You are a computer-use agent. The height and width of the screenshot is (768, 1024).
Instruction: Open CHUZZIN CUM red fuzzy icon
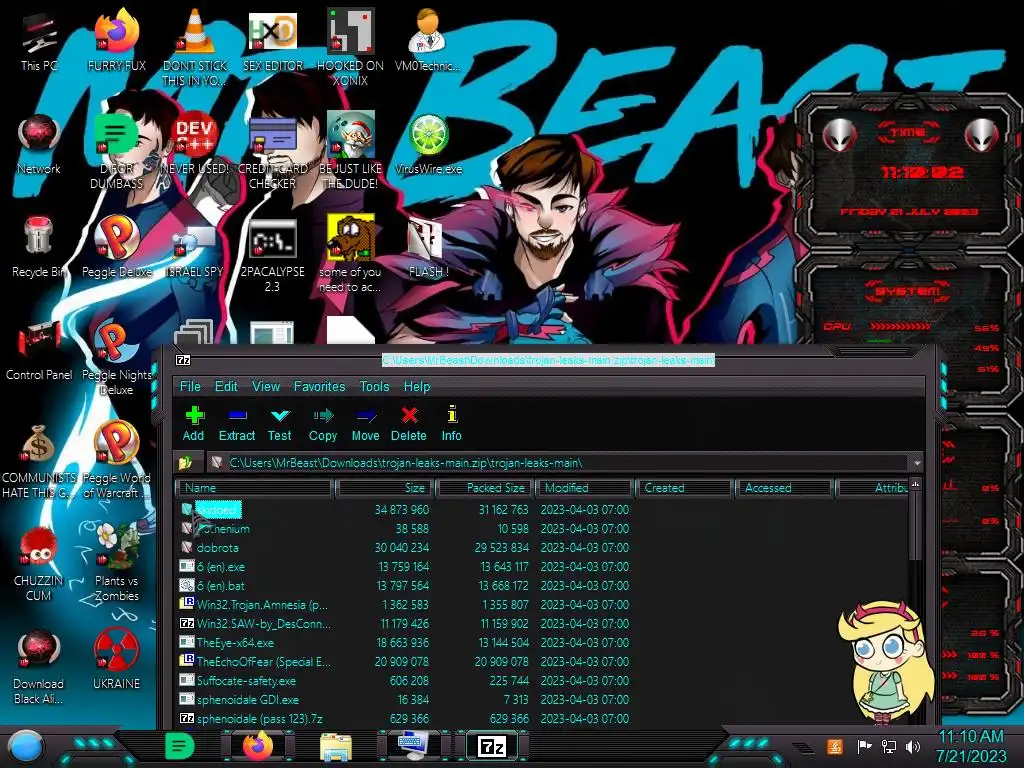click(39, 563)
